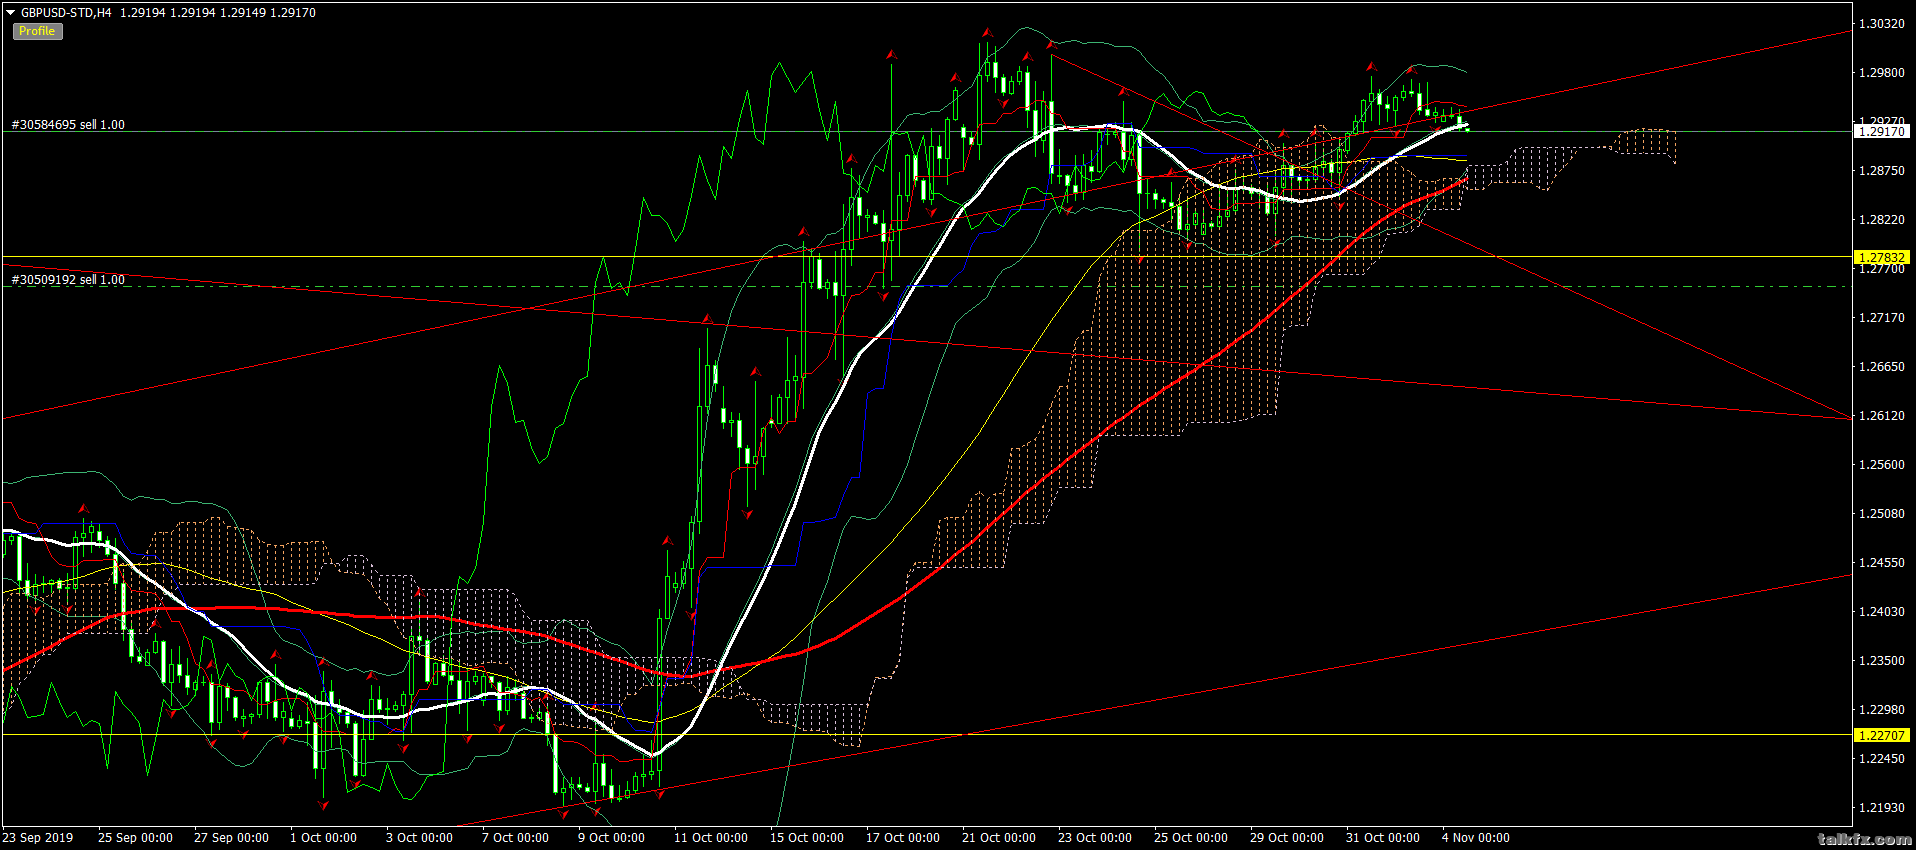Click the 11 Oct 00:00 time label
Viewport: 1916px width, 850px height.
[x=711, y=838]
